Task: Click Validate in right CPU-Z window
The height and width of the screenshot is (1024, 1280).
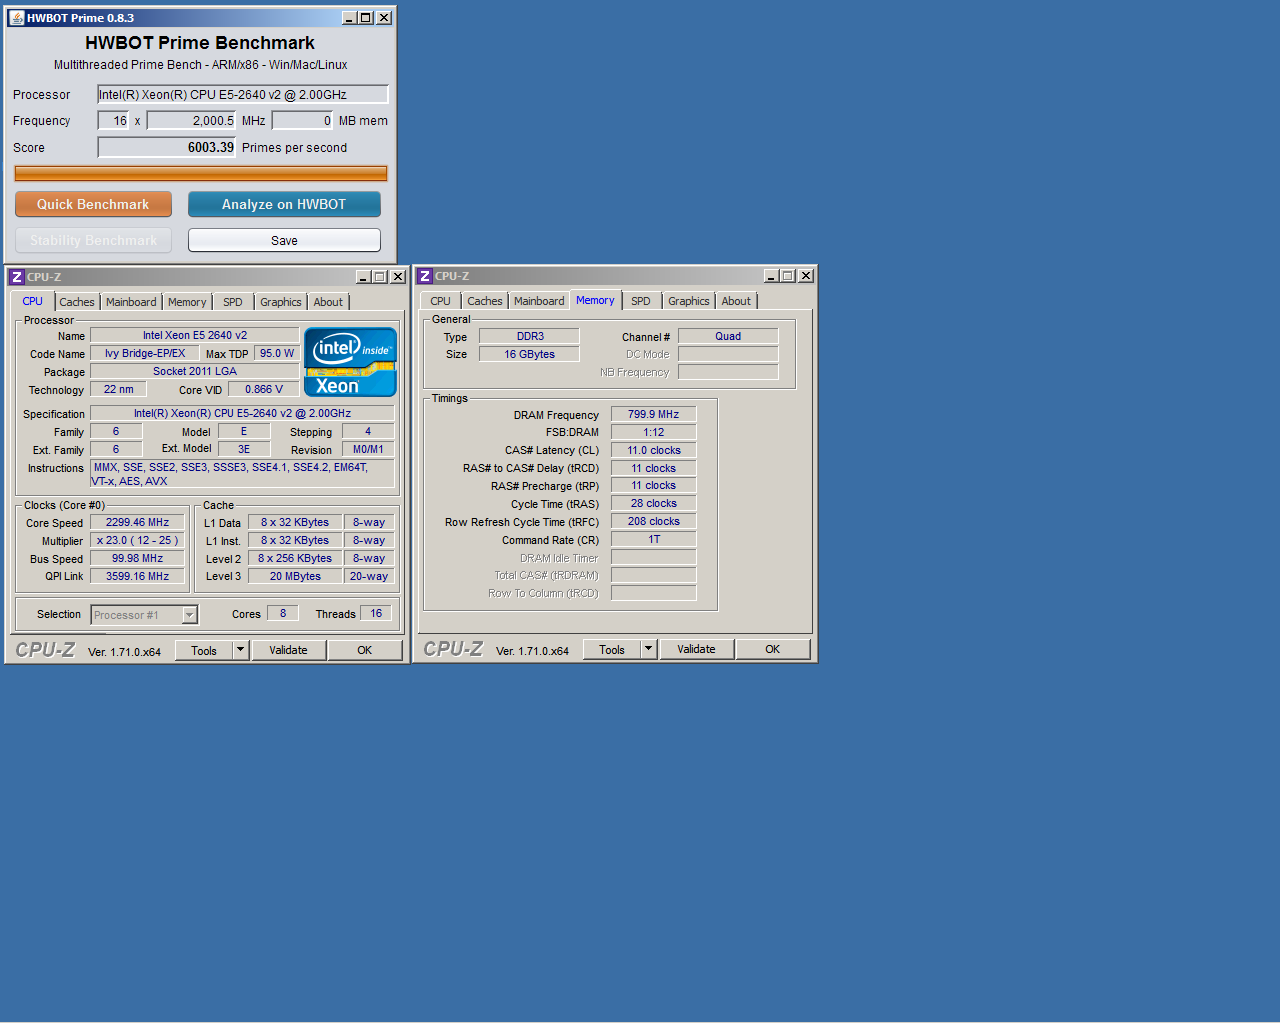Action: click(696, 649)
